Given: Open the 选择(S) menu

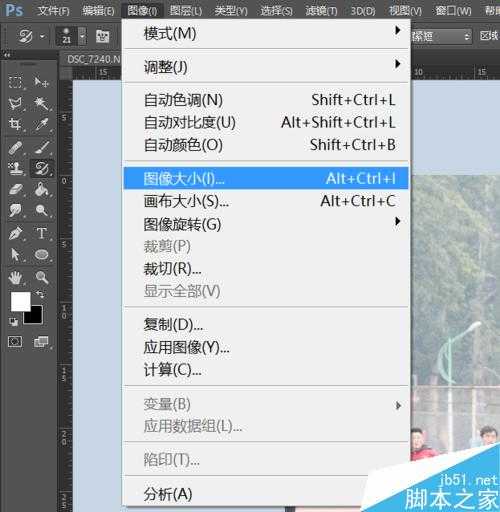Looking at the screenshot, I should 276,11.
